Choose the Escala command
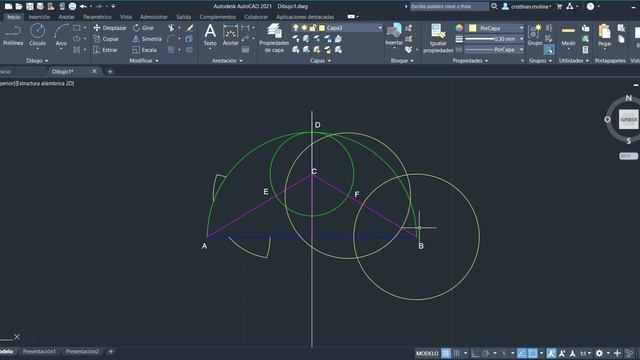Image resolution: width=640 pixels, height=360 pixels. pos(145,50)
